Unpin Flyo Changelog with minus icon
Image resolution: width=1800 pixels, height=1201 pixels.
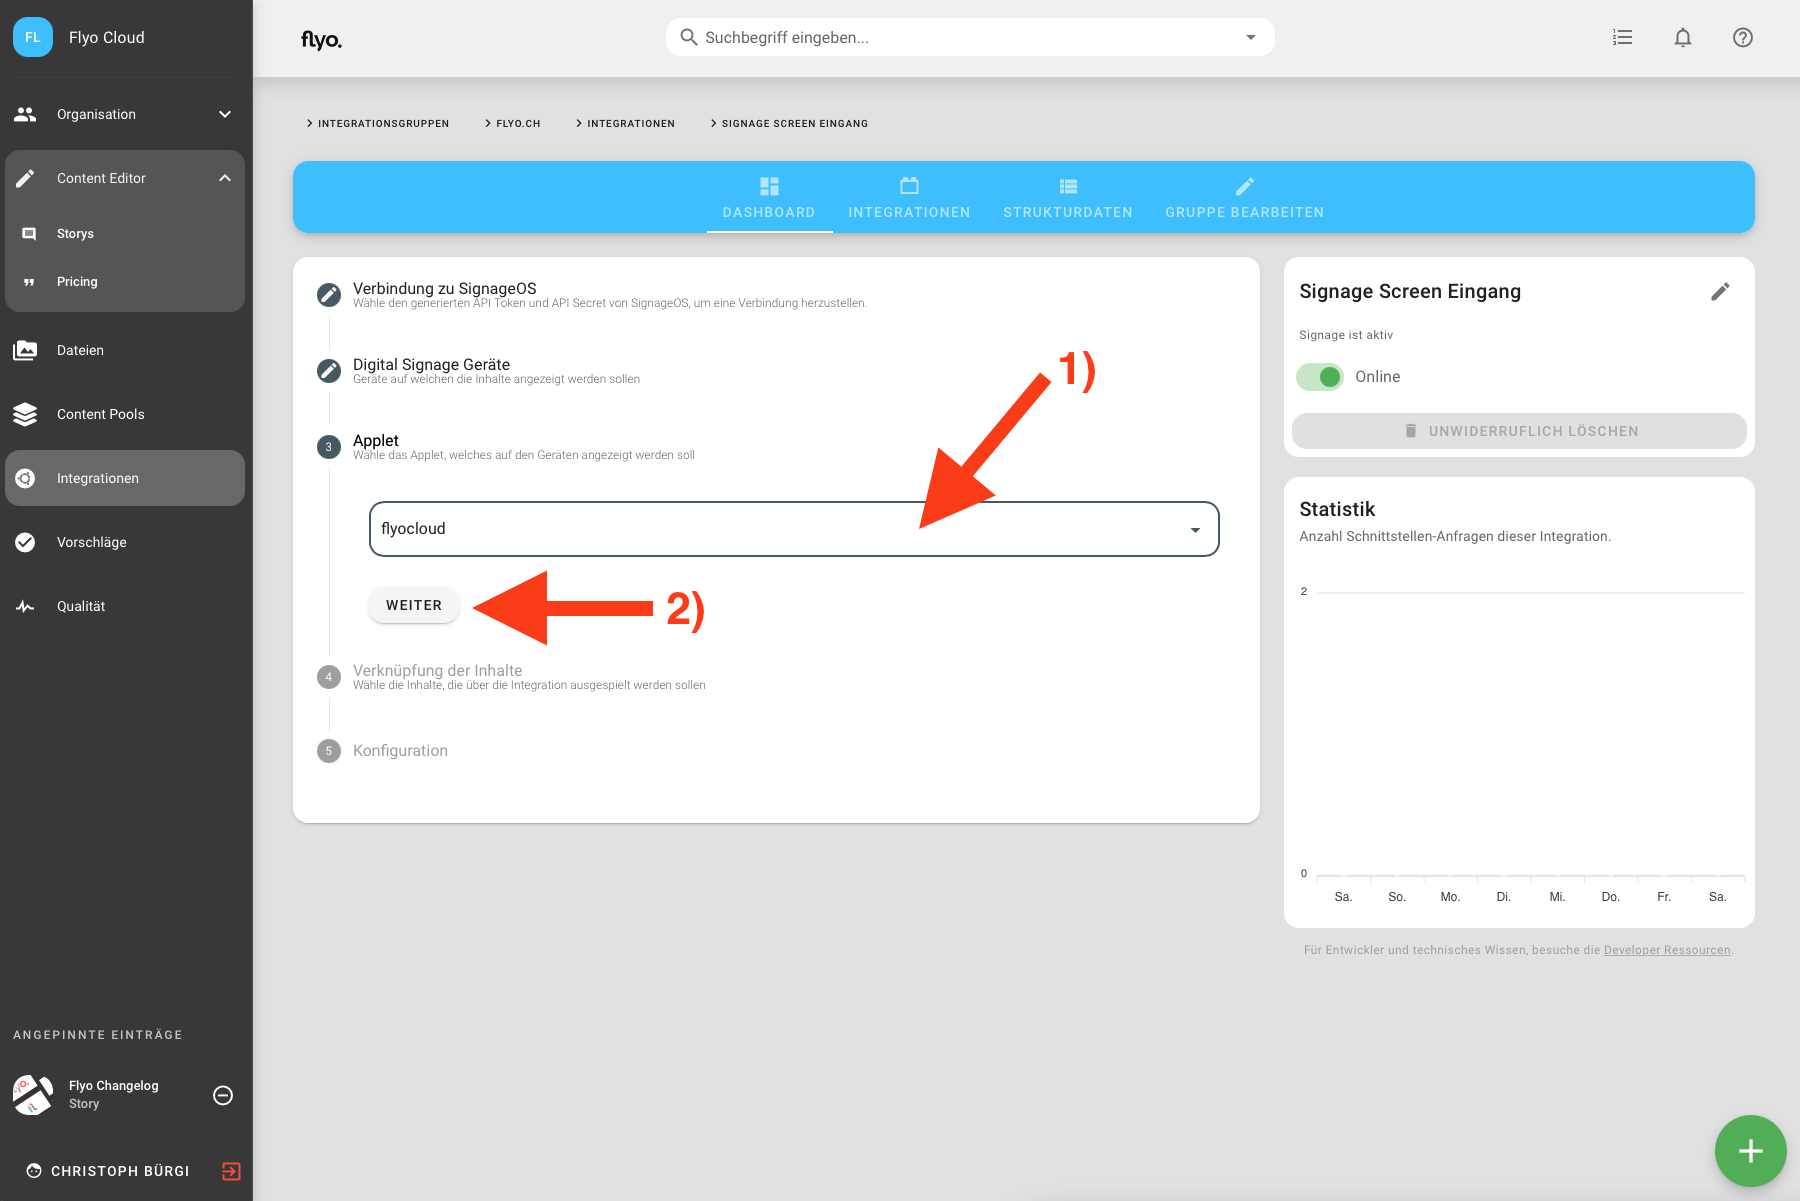223,1095
